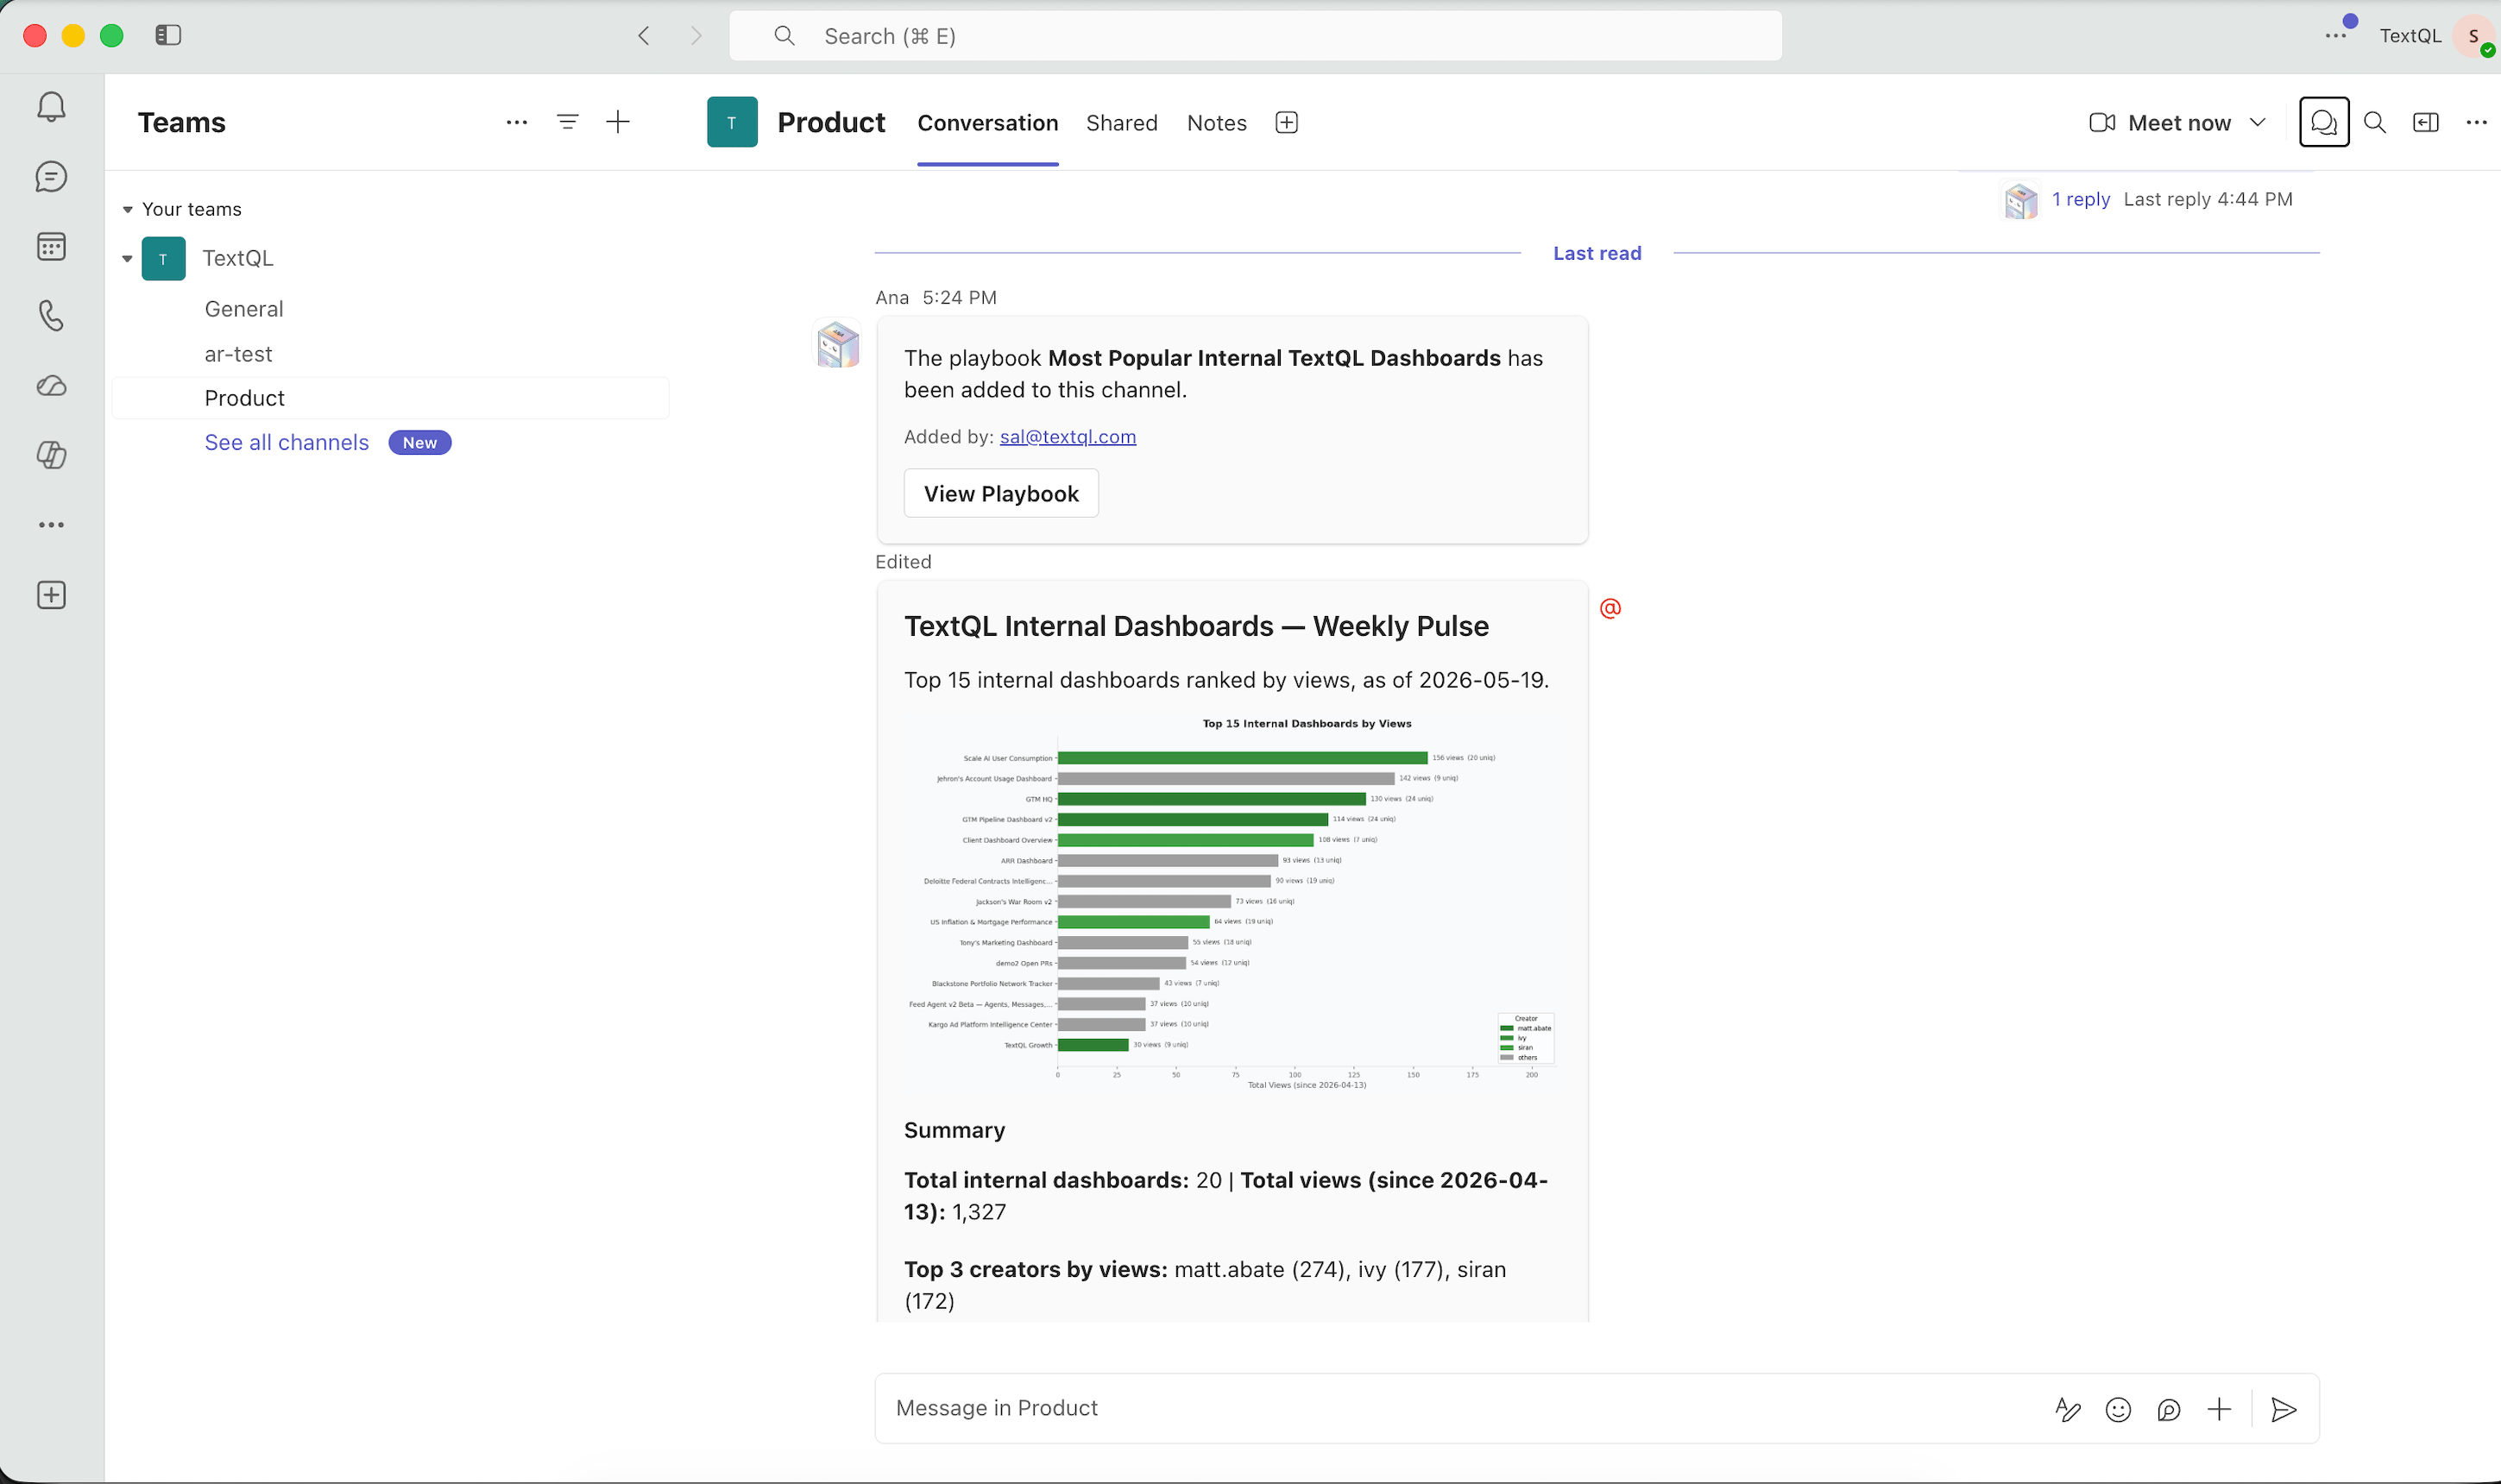Open the OneDrive cloud icon
The height and width of the screenshot is (1484, 2501).
tap(51, 386)
